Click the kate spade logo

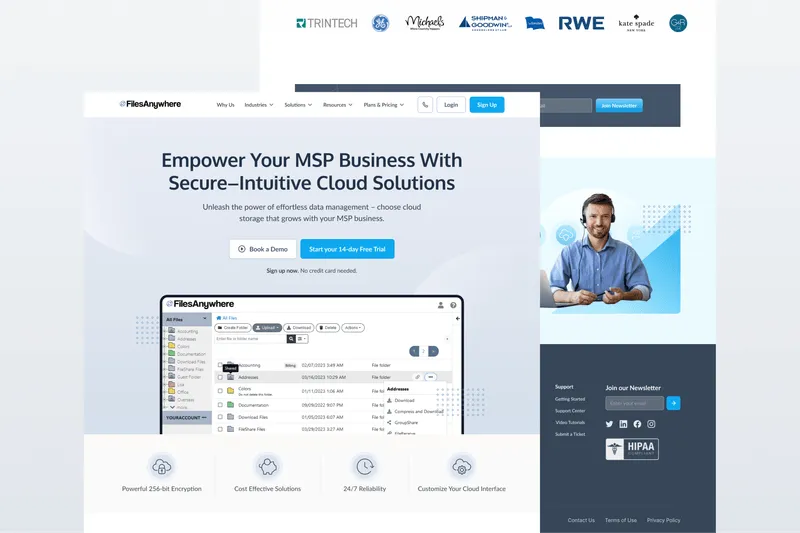[x=636, y=23]
